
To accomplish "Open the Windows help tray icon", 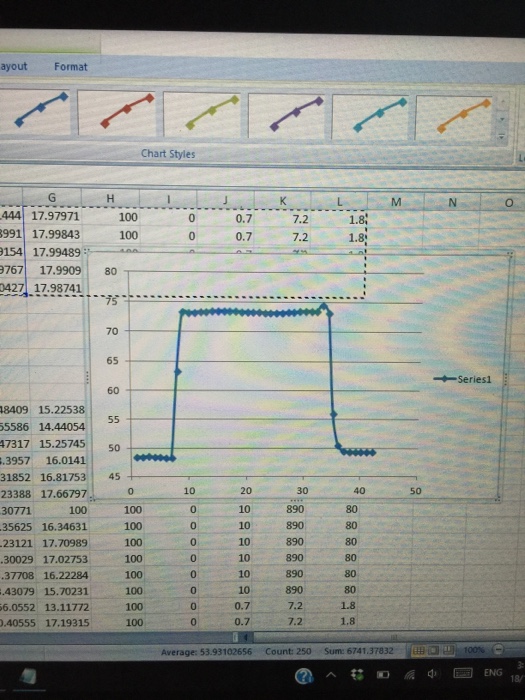I will tap(304, 676).
